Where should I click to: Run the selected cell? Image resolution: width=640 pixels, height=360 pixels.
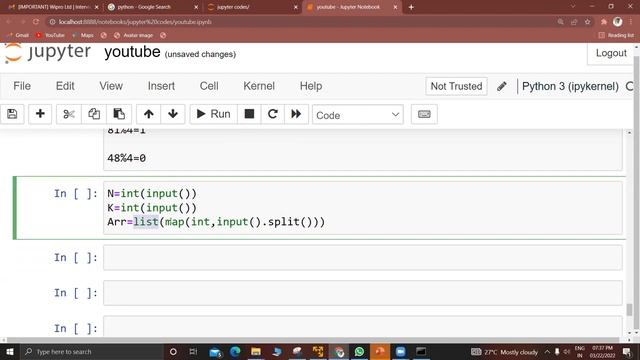pyautogui.click(x=213, y=114)
